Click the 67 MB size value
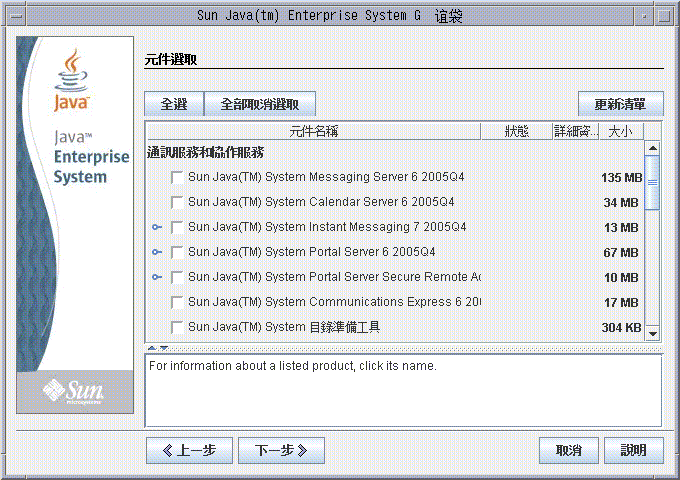The width and height of the screenshot is (680, 480). 621,252
